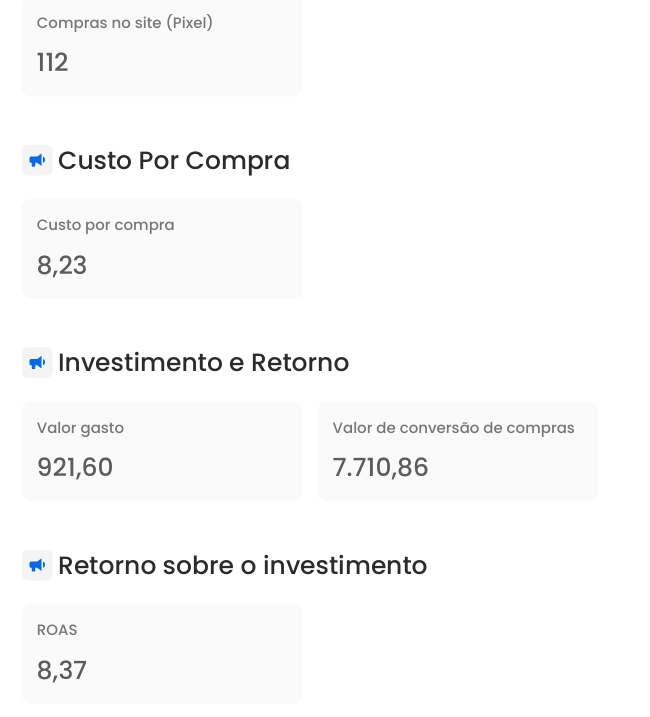This screenshot has width=650, height=717.
Task: Click the Custo Por Compra section heading
Action: (174, 161)
